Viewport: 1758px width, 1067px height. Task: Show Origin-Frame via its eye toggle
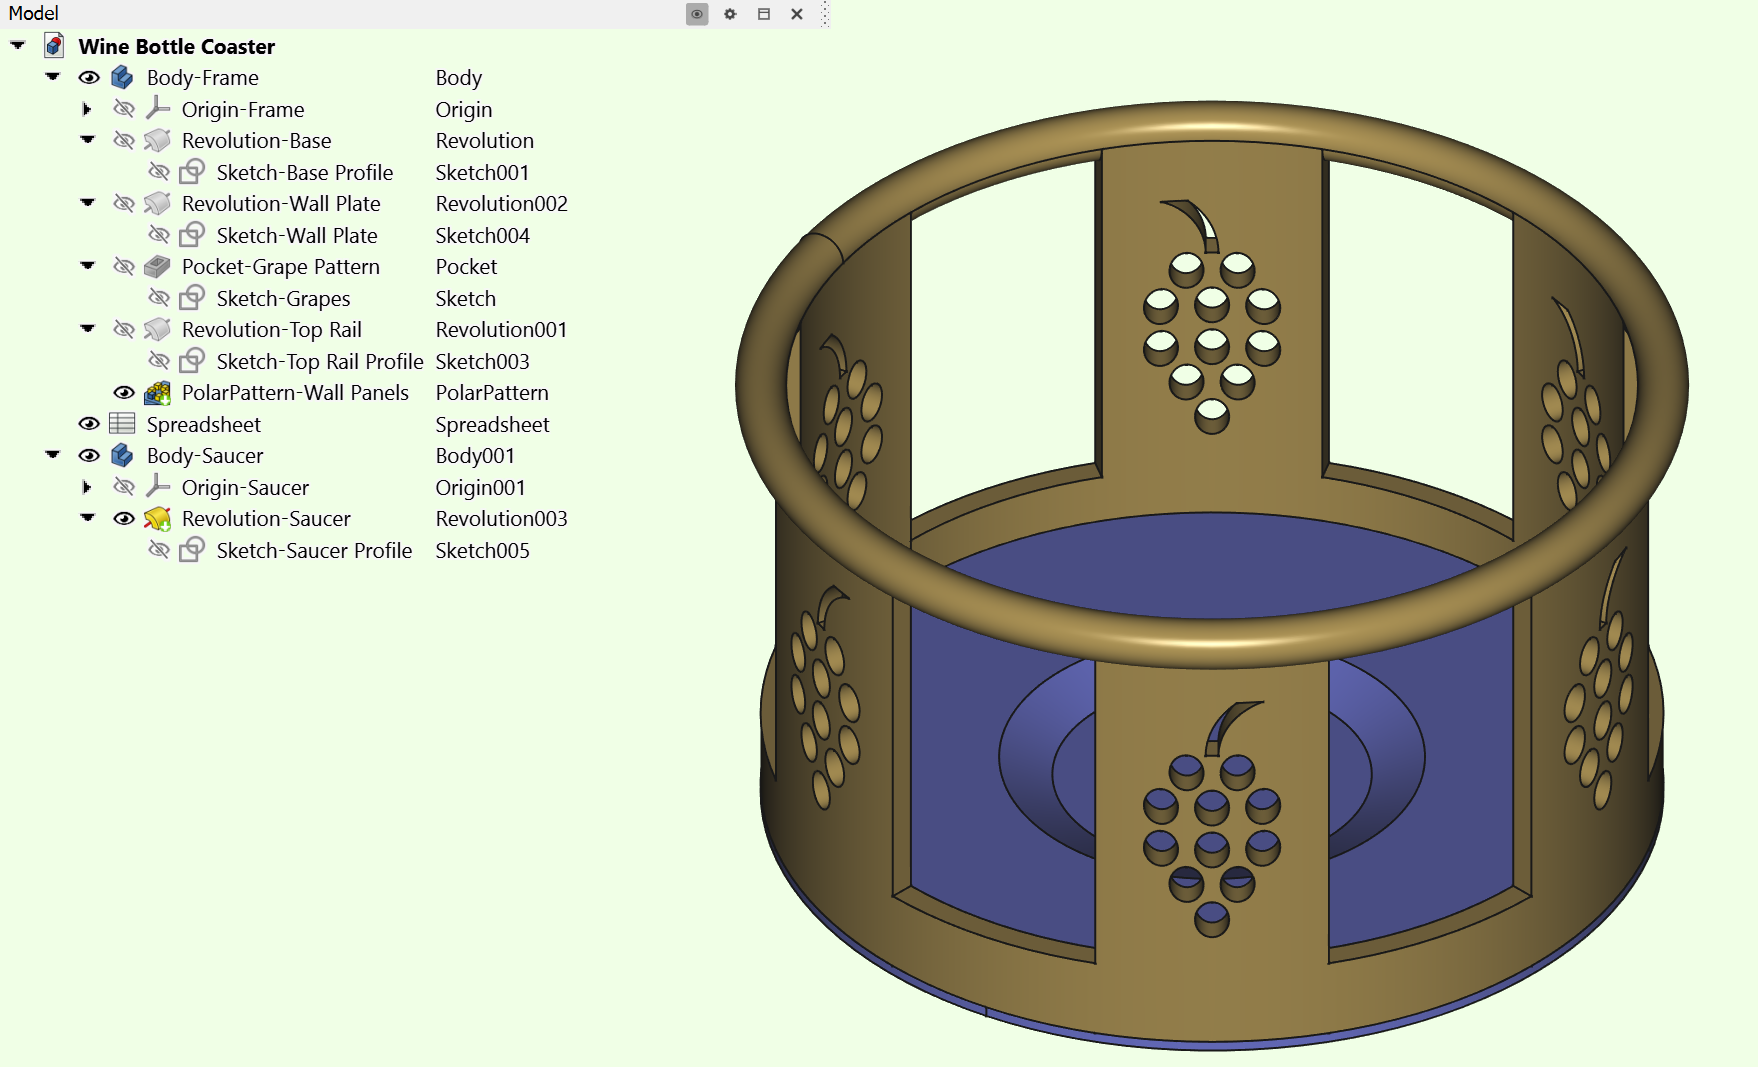click(124, 108)
